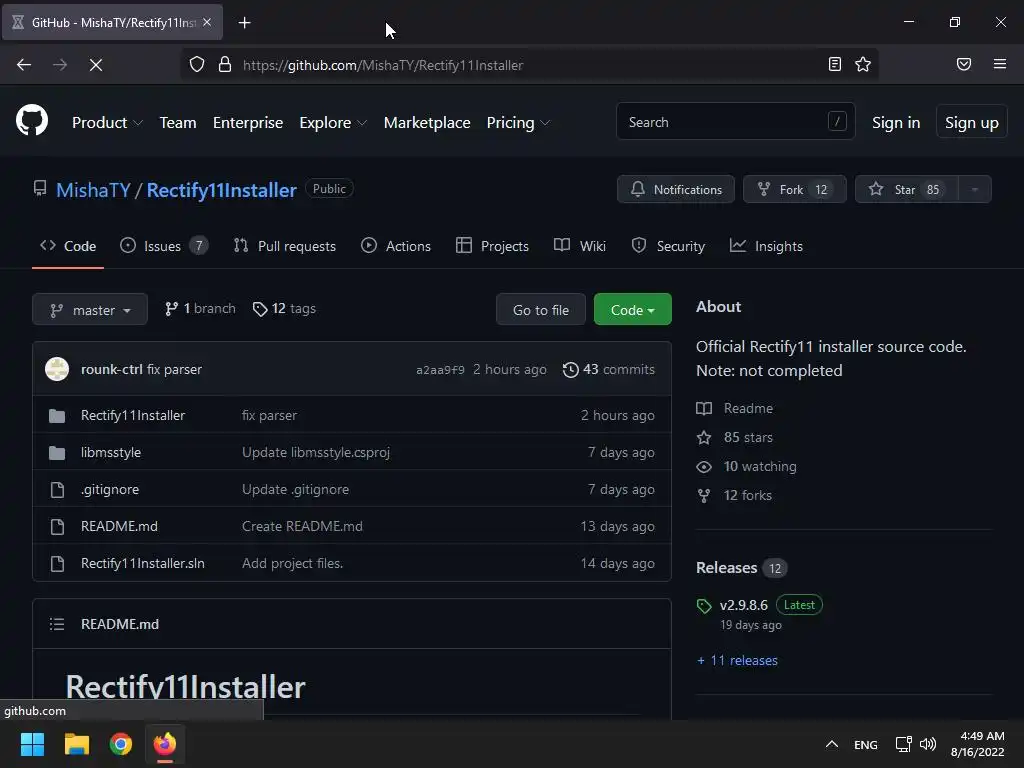
Task: Click the URL address bar
Action: coord(529,65)
